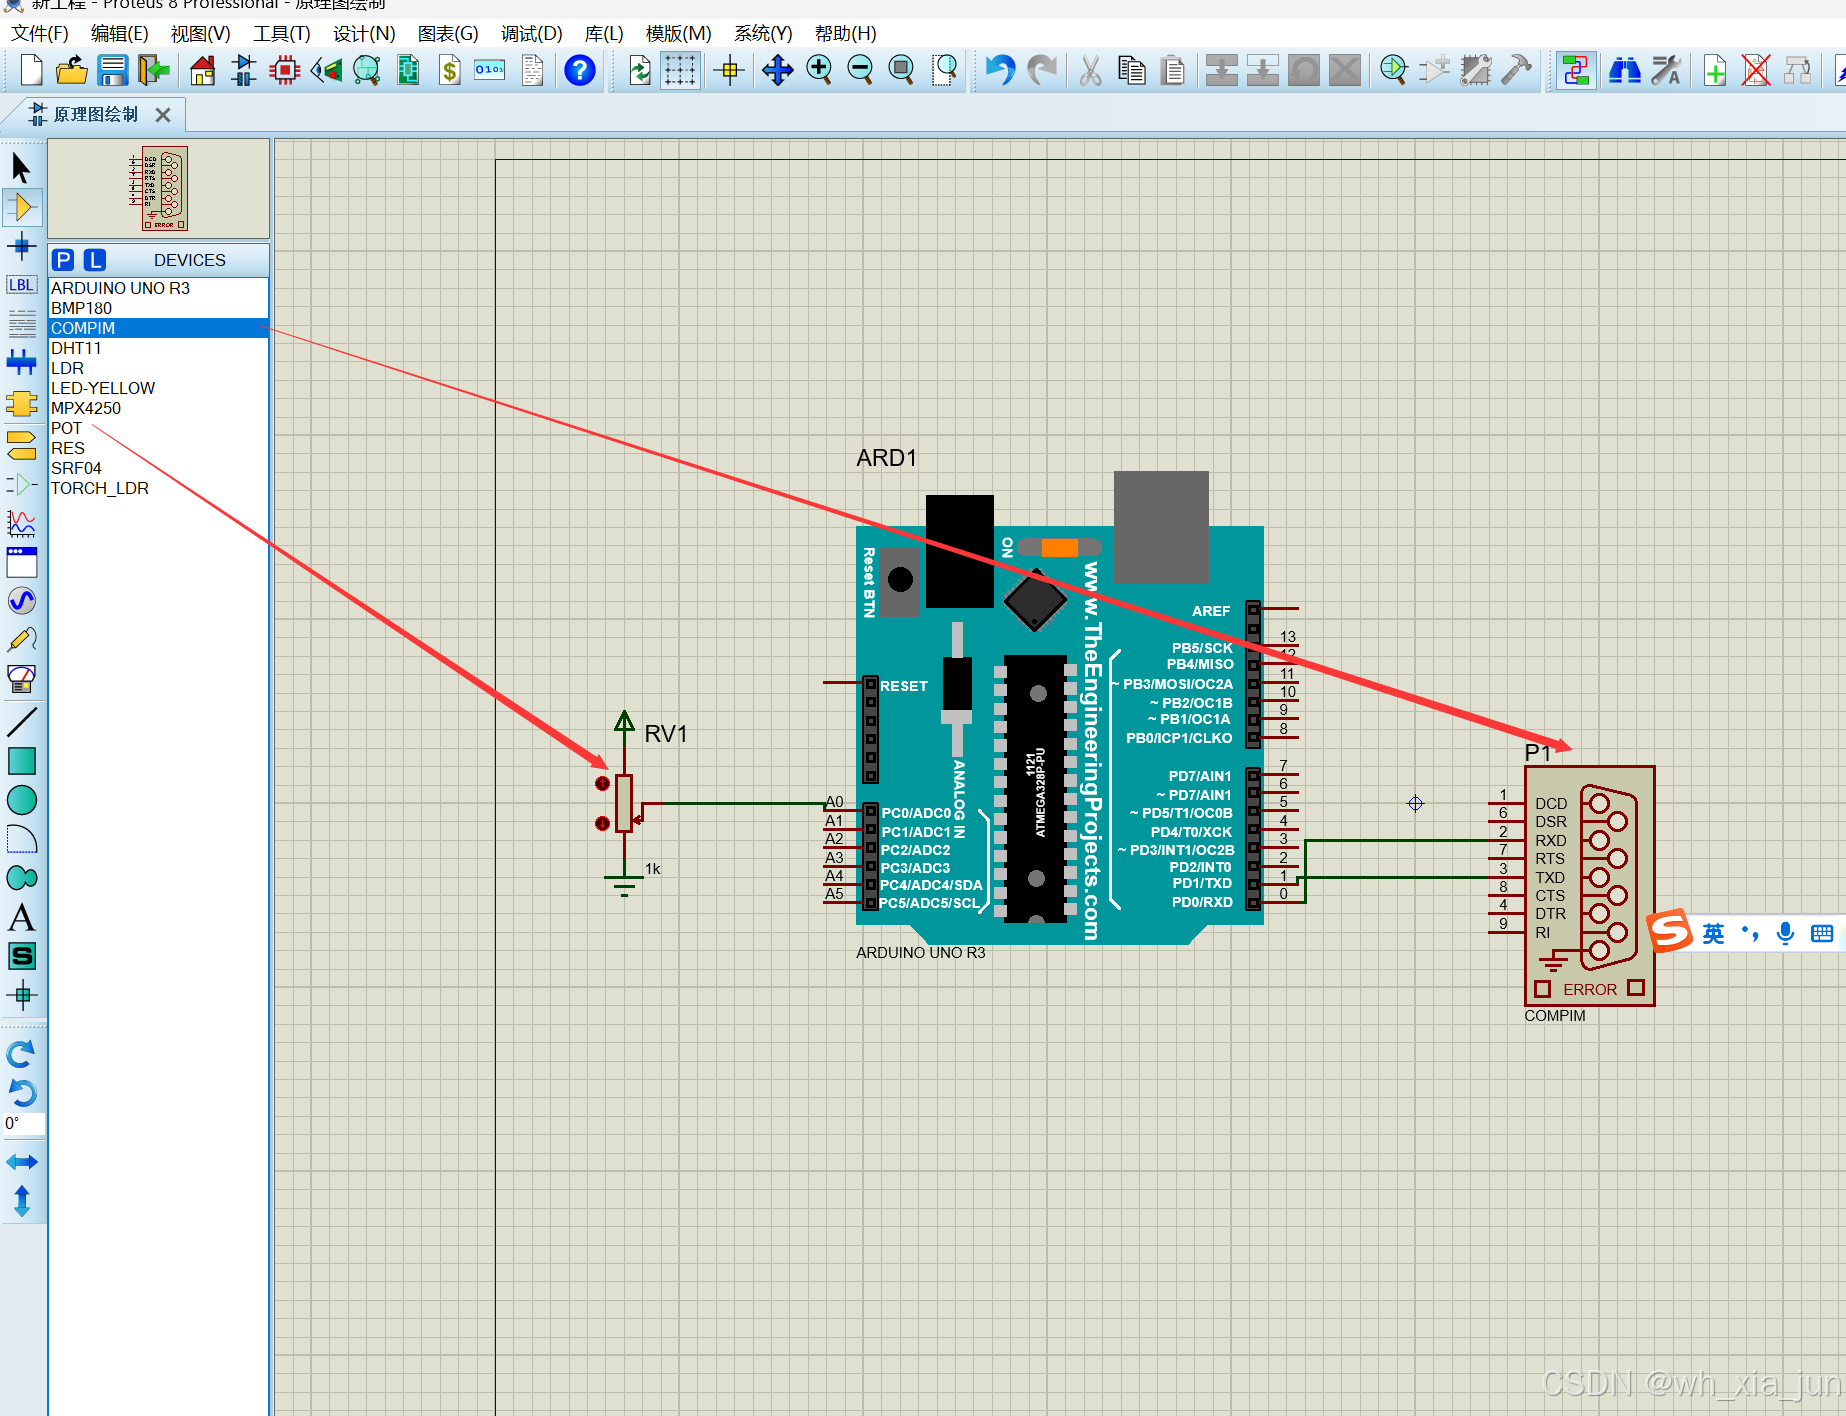Click the Open Project folder icon
Image resolution: width=1846 pixels, height=1416 pixels.
tap(71, 70)
